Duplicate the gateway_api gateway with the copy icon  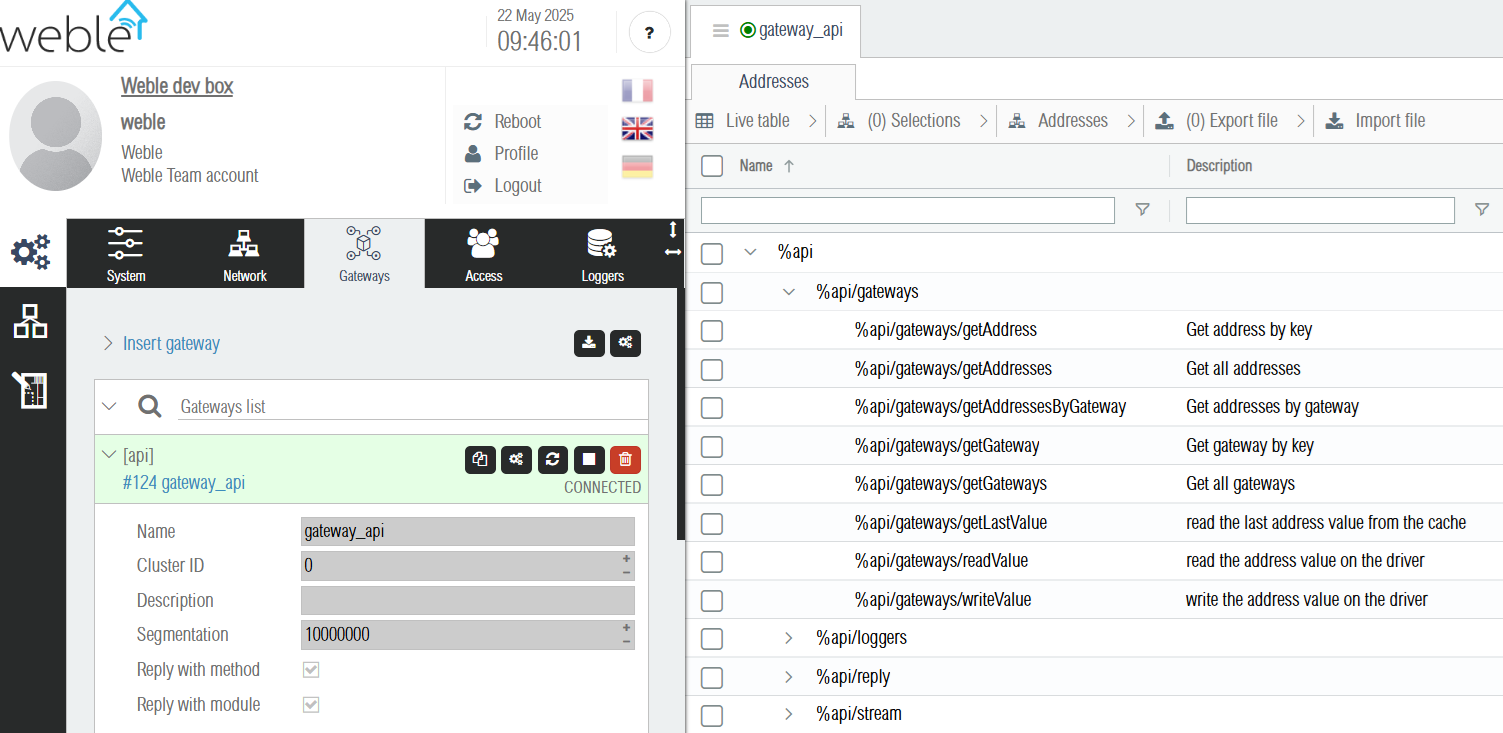click(x=480, y=459)
